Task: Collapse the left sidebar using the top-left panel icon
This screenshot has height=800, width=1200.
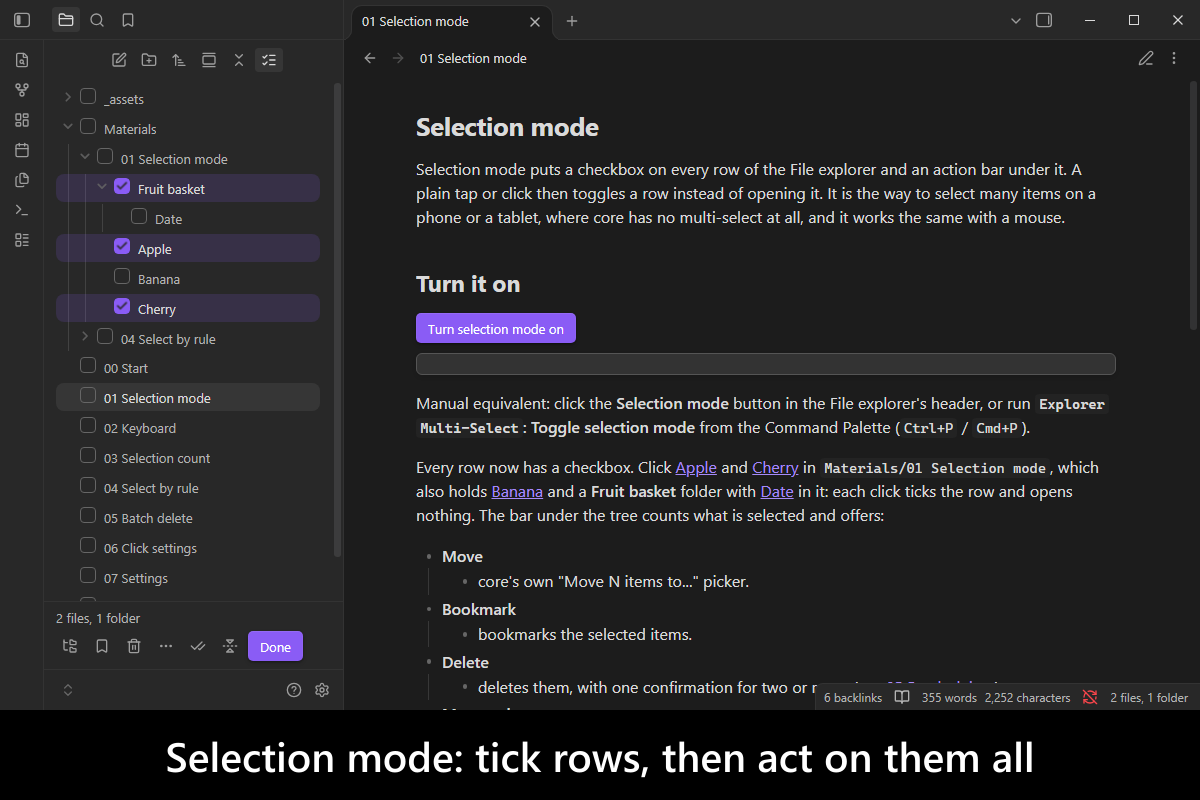Action: [x=22, y=20]
